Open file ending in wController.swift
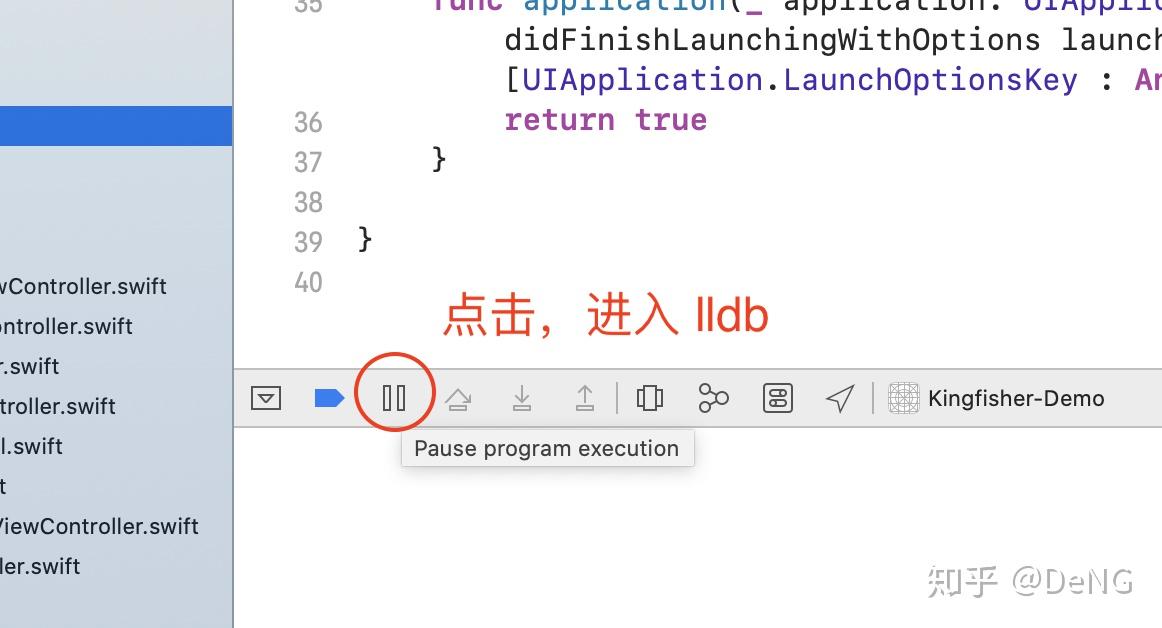Screen dimensions: 1162x628 tap(83, 286)
